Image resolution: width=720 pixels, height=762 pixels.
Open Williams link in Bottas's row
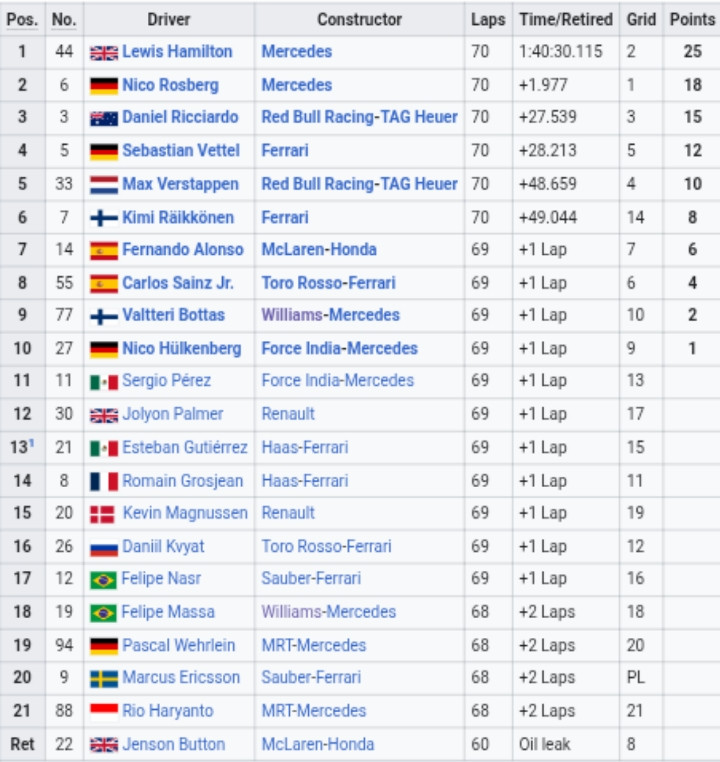click(292, 315)
